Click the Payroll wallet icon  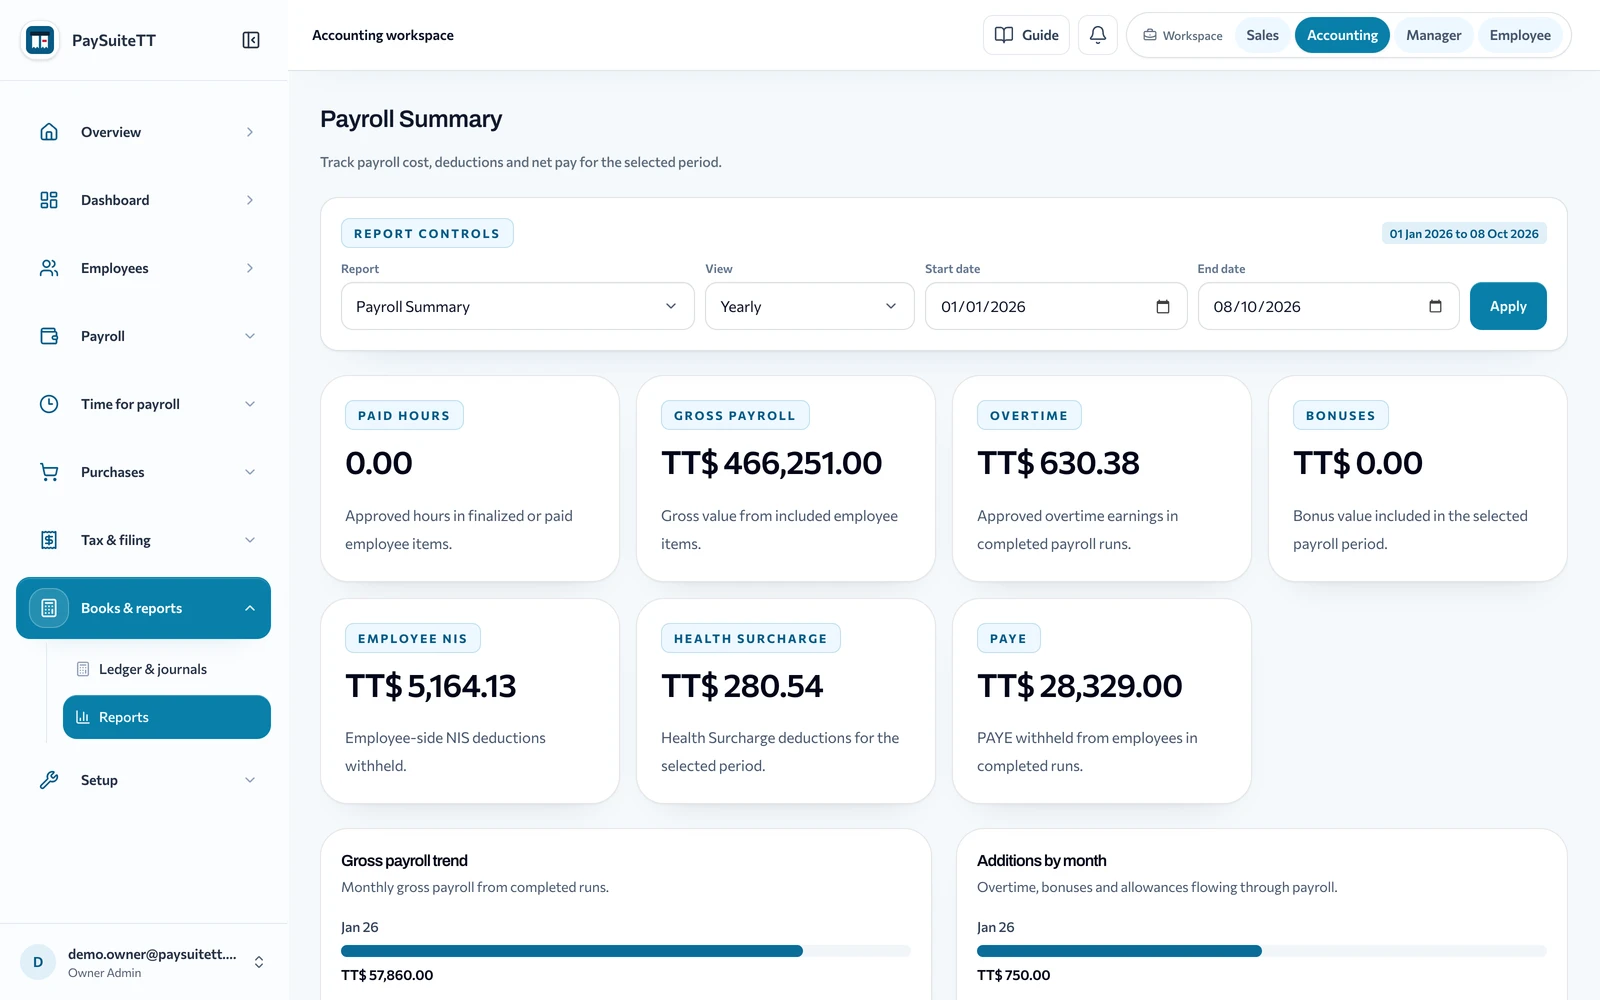(49, 336)
